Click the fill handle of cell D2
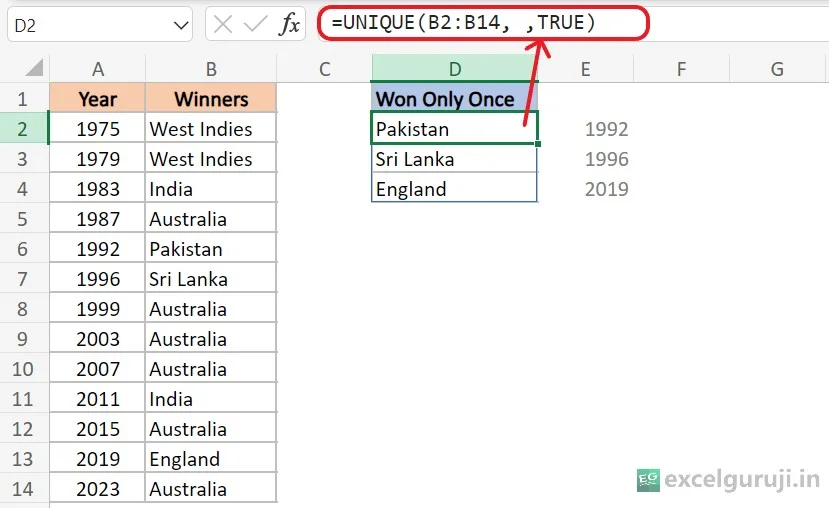The image size is (829, 508). pos(538,144)
